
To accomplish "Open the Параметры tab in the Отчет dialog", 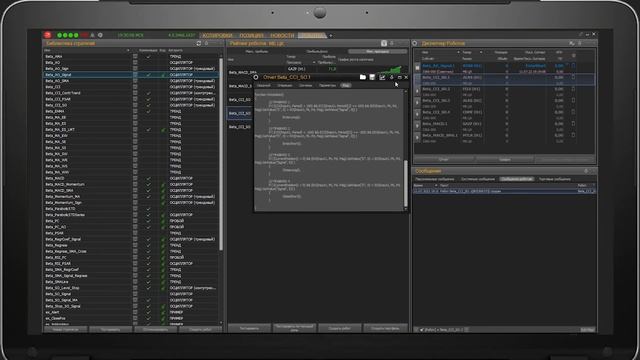I will pyautogui.click(x=327, y=85).
